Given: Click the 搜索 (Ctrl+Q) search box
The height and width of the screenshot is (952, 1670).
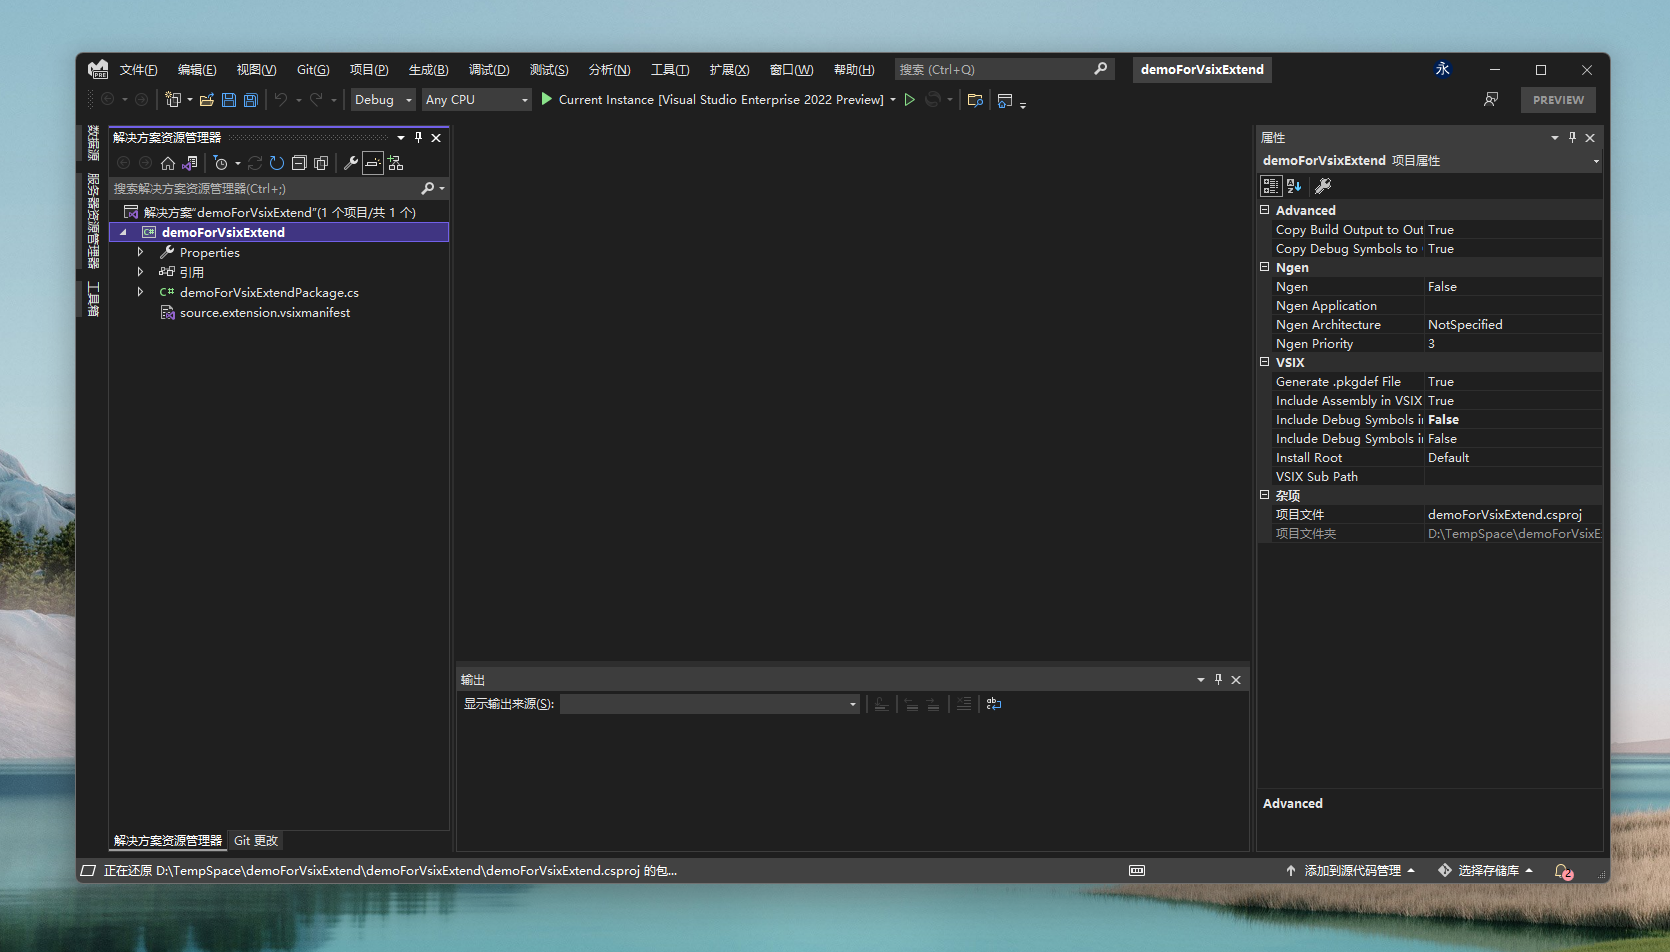Looking at the screenshot, I should click(x=1003, y=69).
